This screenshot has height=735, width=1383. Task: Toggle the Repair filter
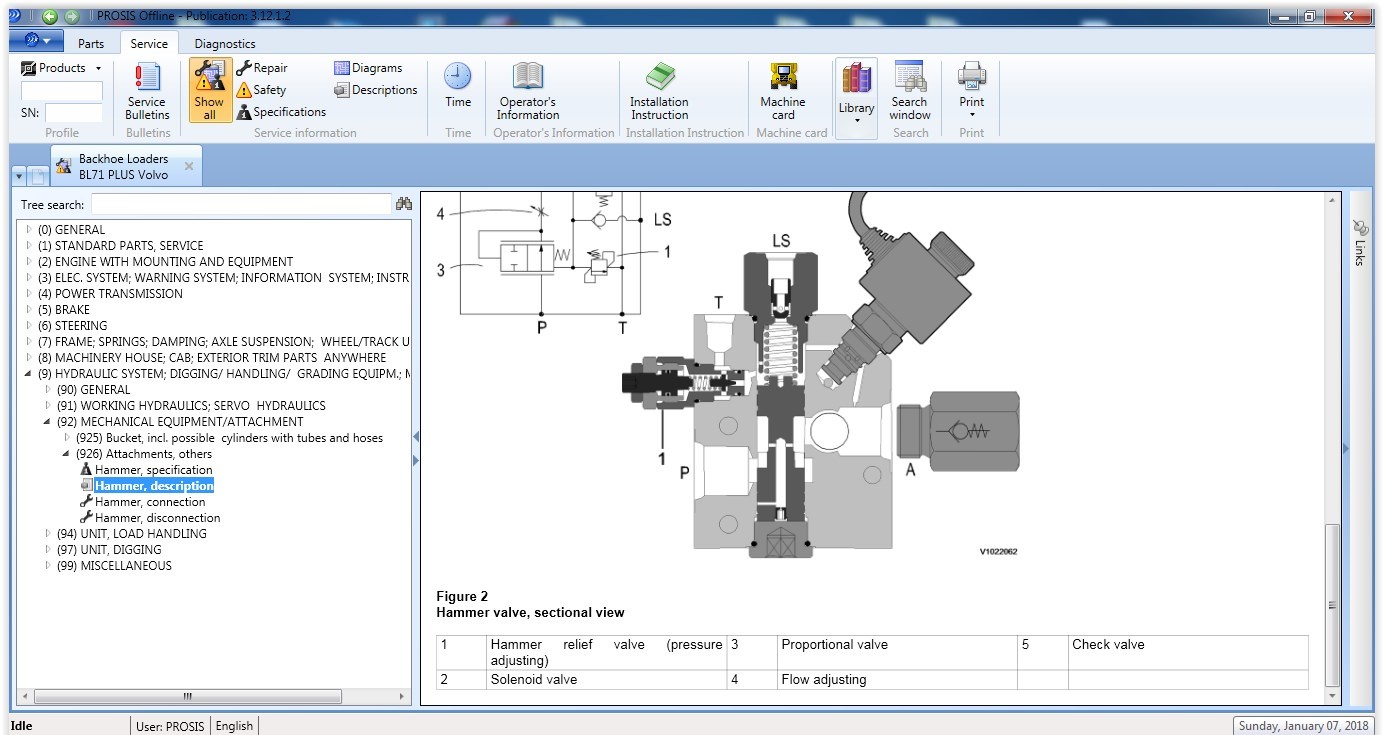[262, 68]
